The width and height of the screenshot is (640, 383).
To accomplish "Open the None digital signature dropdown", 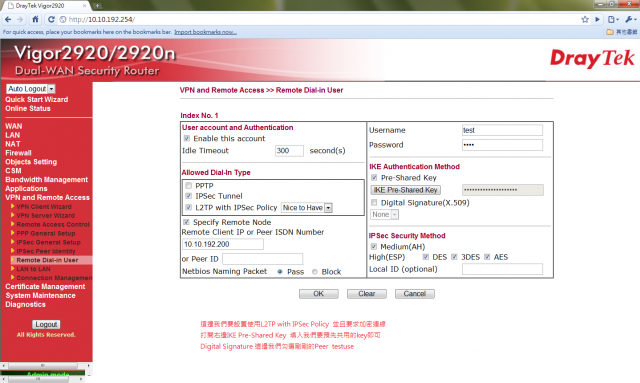I will pos(384,214).
